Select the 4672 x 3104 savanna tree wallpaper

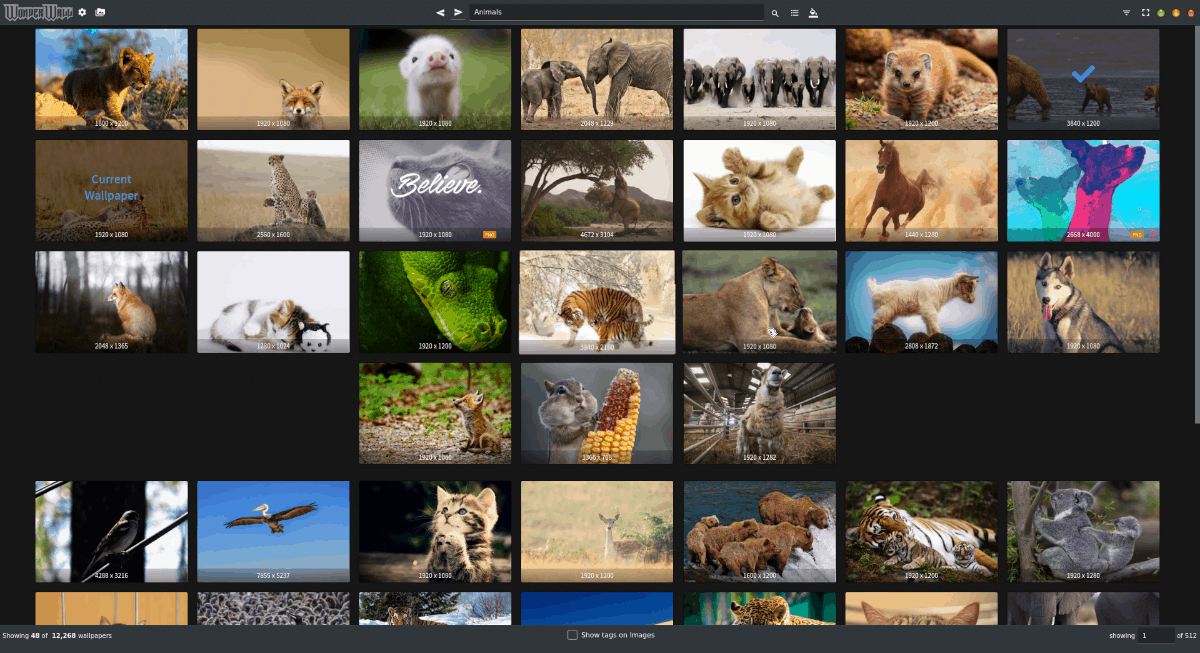pos(597,190)
